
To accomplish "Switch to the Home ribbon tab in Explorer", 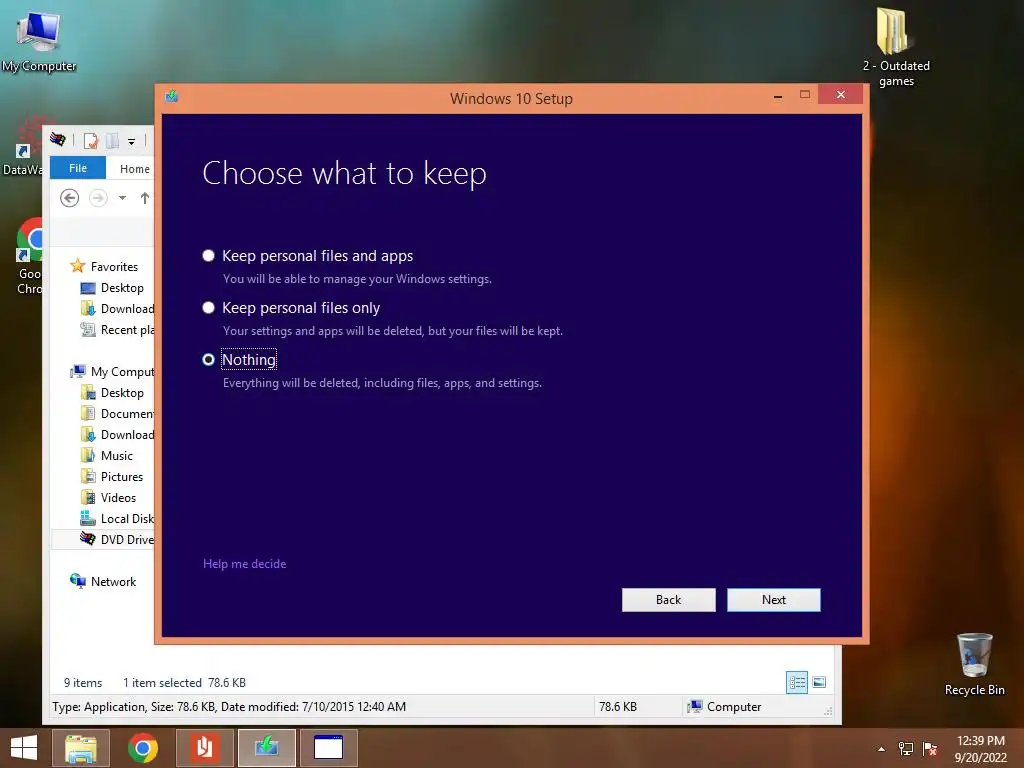I will coord(135,168).
